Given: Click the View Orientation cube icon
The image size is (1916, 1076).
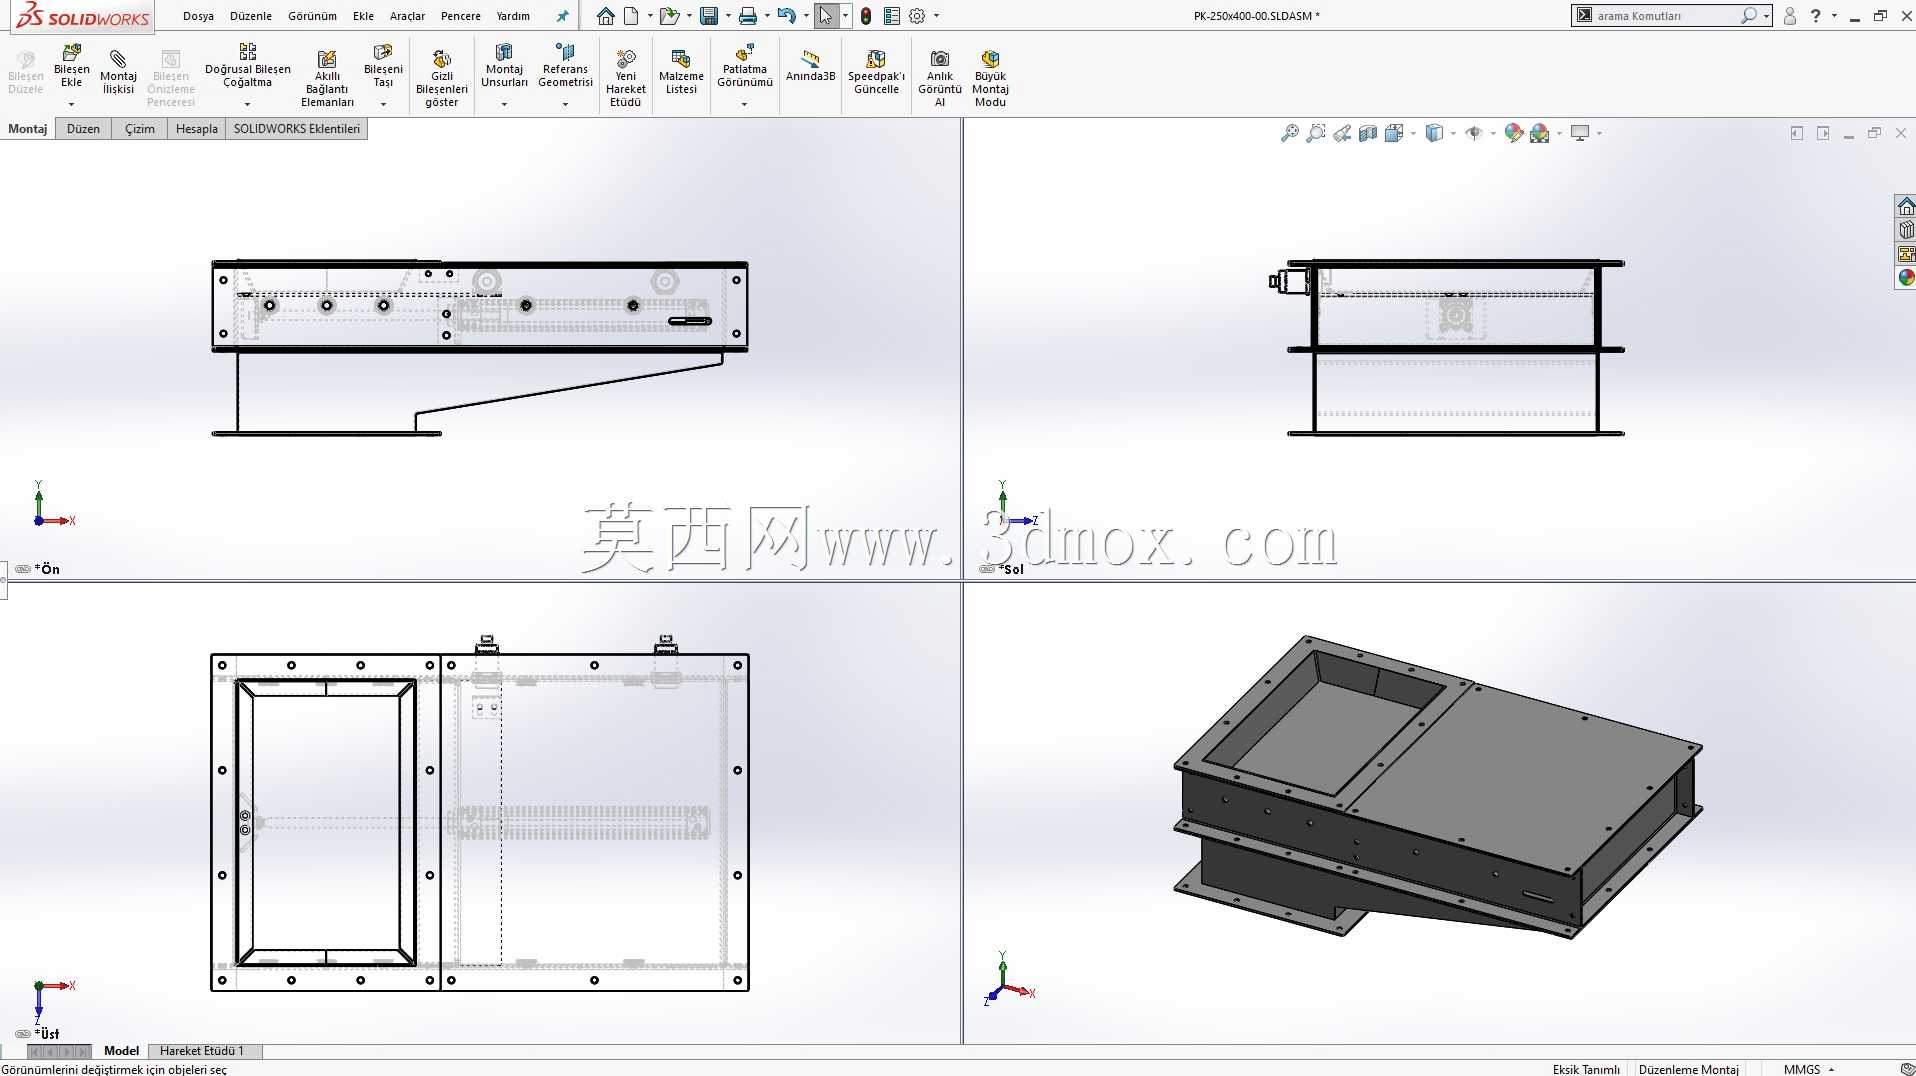Looking at the screenshot, I should [x=1394, y=133].
